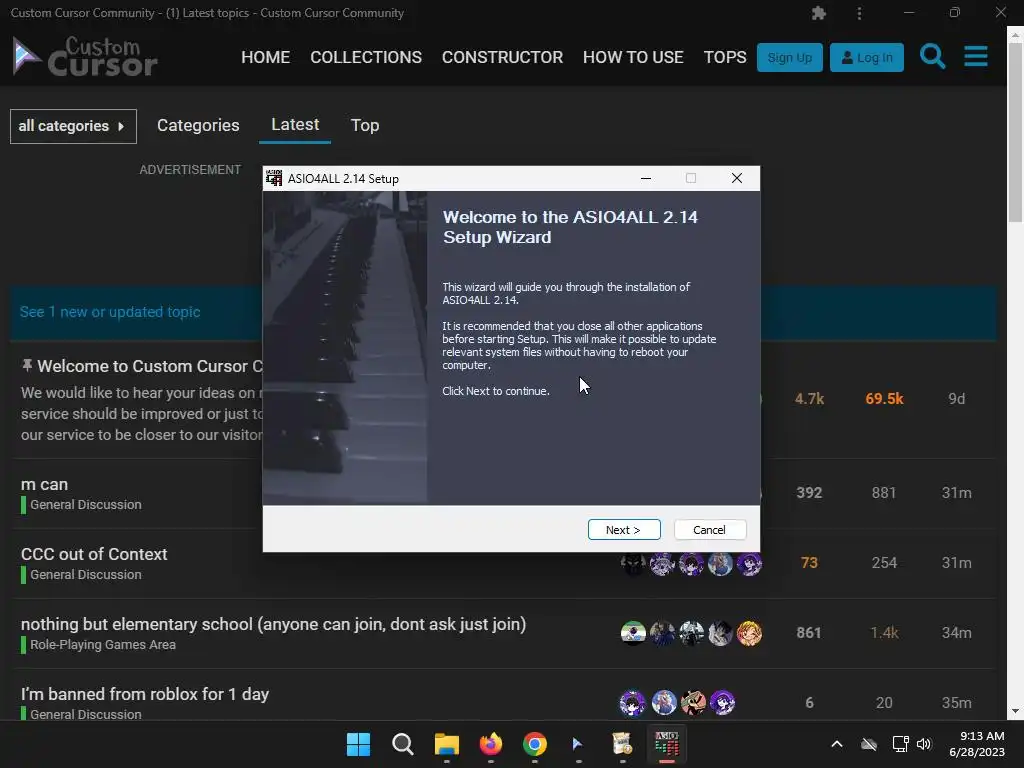Open the site search magnifier icon
Image resolution: width=1024 pixels, height=768 pixels.
pos(932,57)
